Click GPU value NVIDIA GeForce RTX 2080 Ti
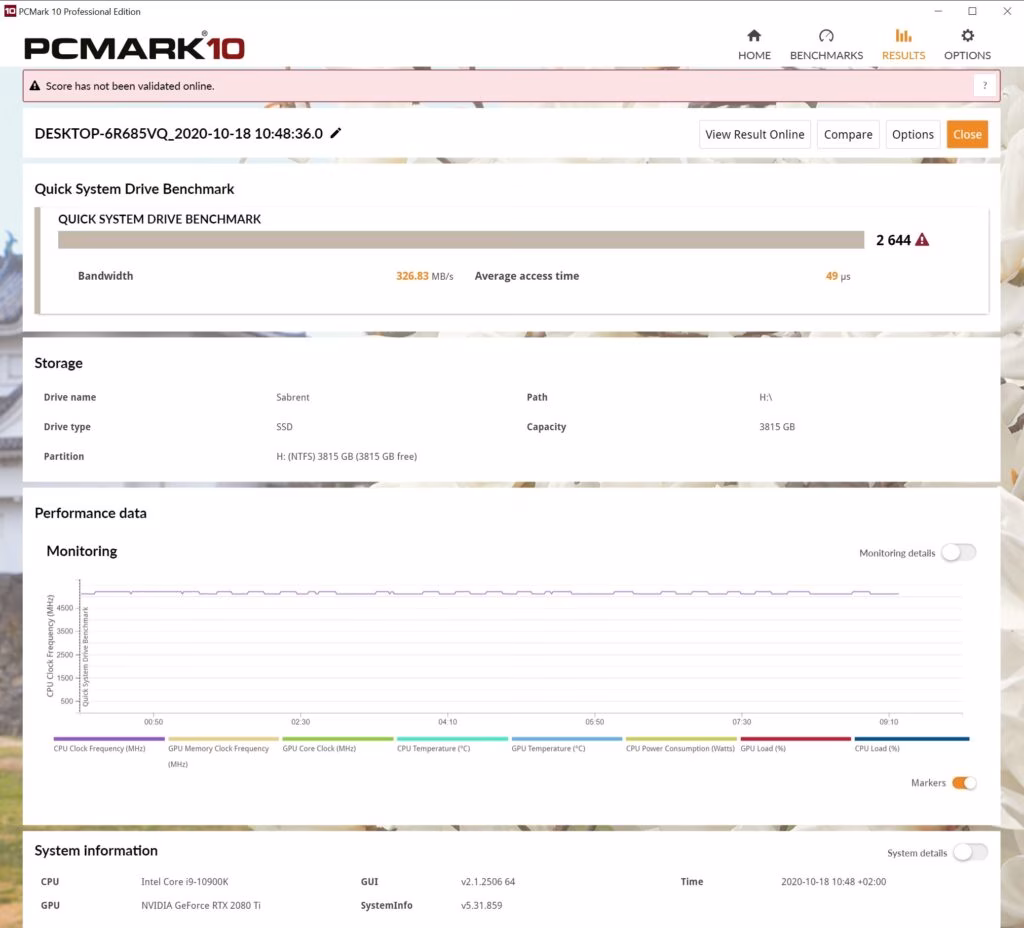Image resolution: width=1024 pixels, height=928 pixels. [x=200, y=905]
